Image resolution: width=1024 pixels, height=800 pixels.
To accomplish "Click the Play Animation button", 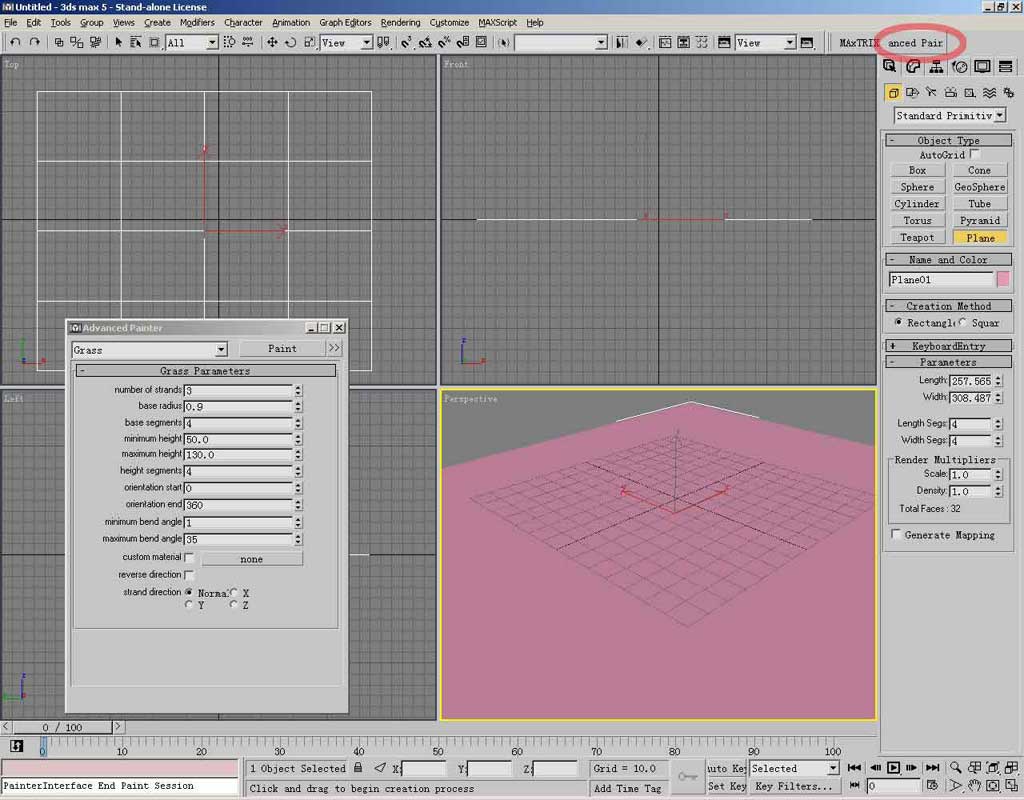I will pyautogui.click(x=894, y=768).
